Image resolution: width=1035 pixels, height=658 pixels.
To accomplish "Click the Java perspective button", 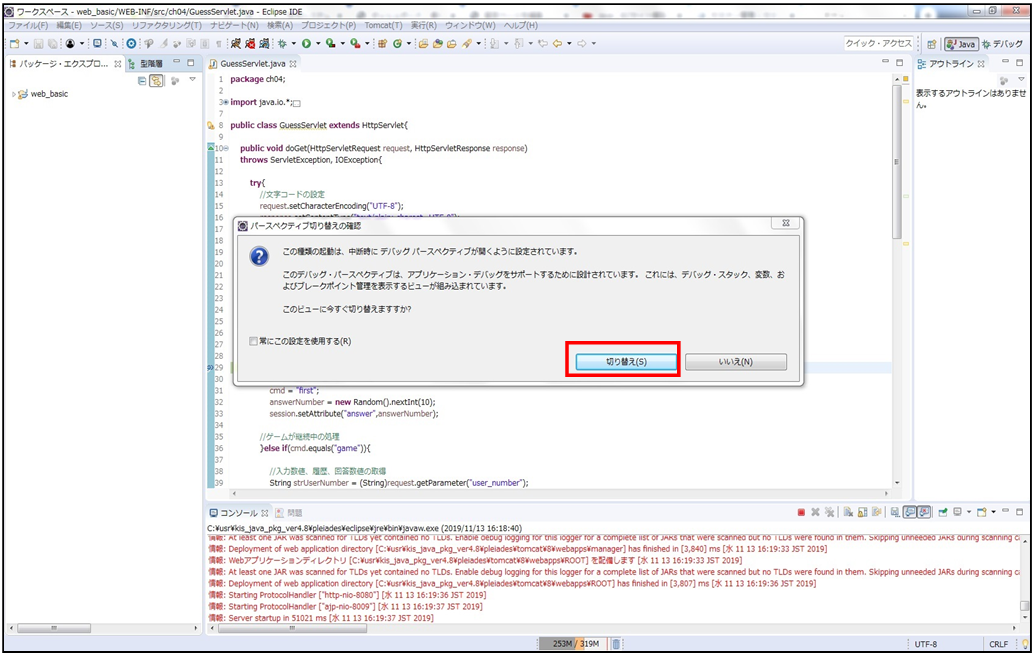I will [x=961, y=44].
